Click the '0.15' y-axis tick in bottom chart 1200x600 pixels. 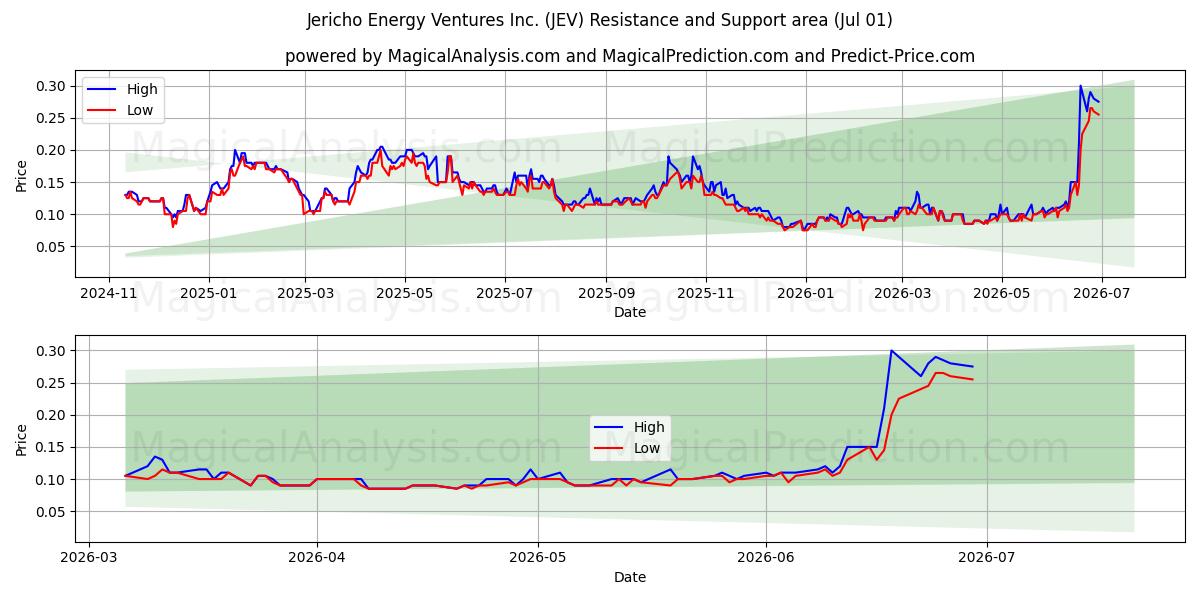click(51, 448)
